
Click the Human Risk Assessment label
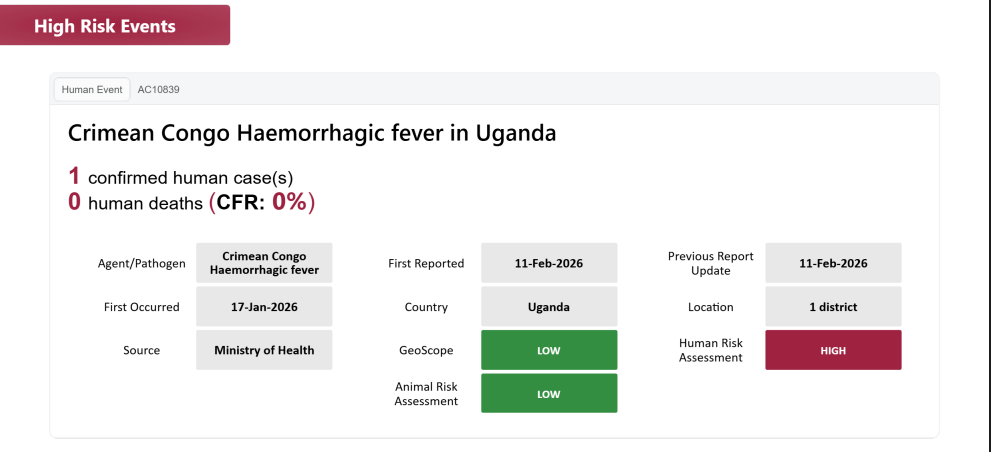coord(711,350)
